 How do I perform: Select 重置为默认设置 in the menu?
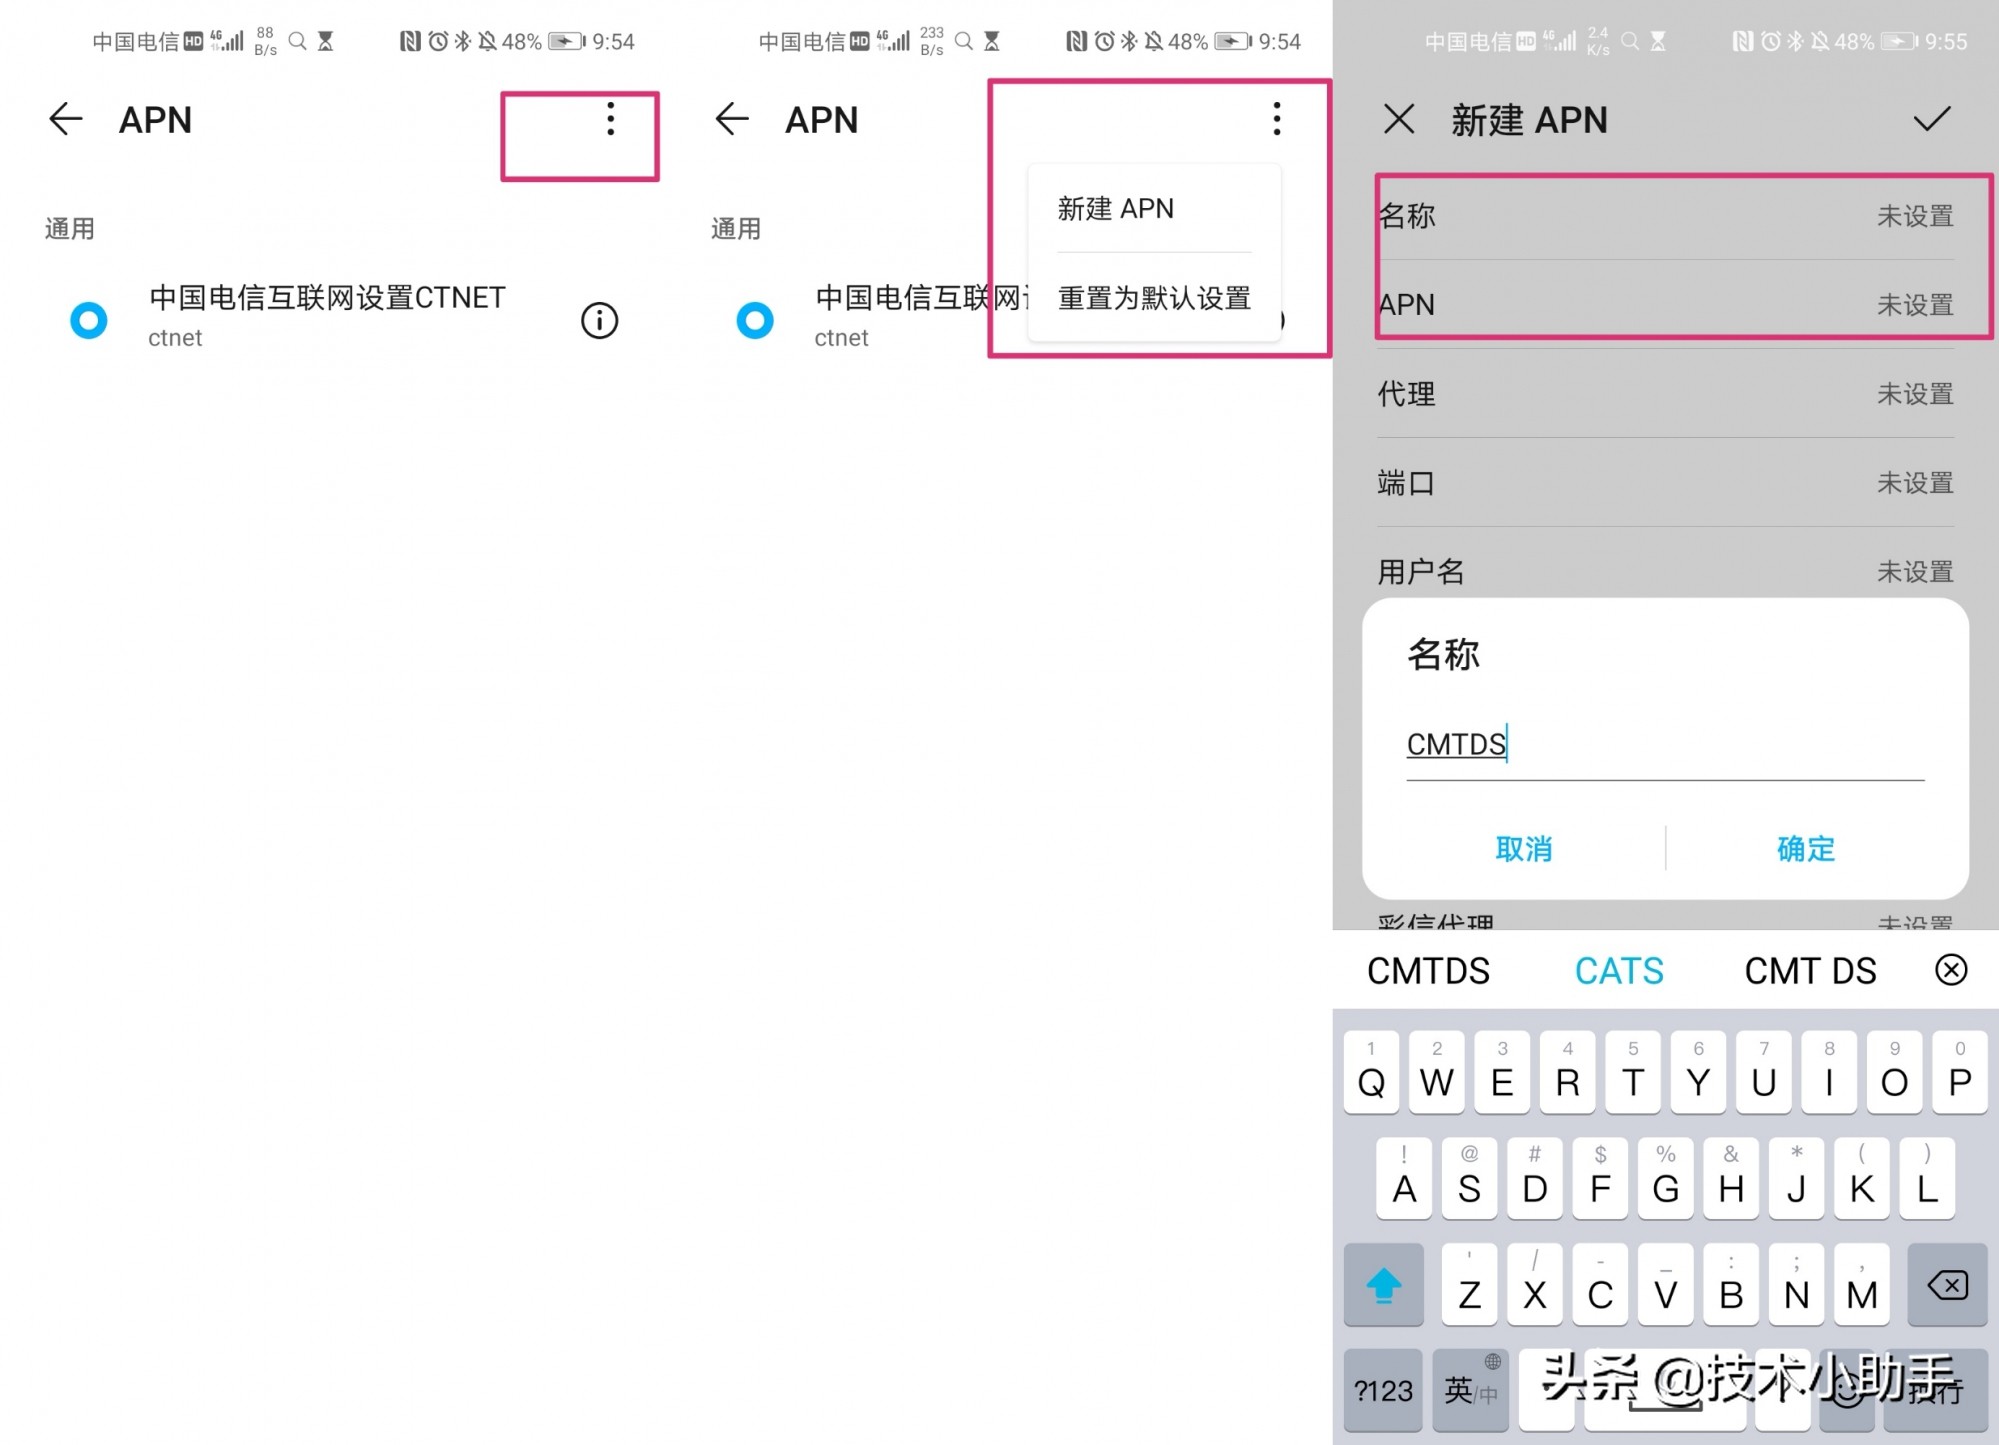click(x=1152, y=298)
